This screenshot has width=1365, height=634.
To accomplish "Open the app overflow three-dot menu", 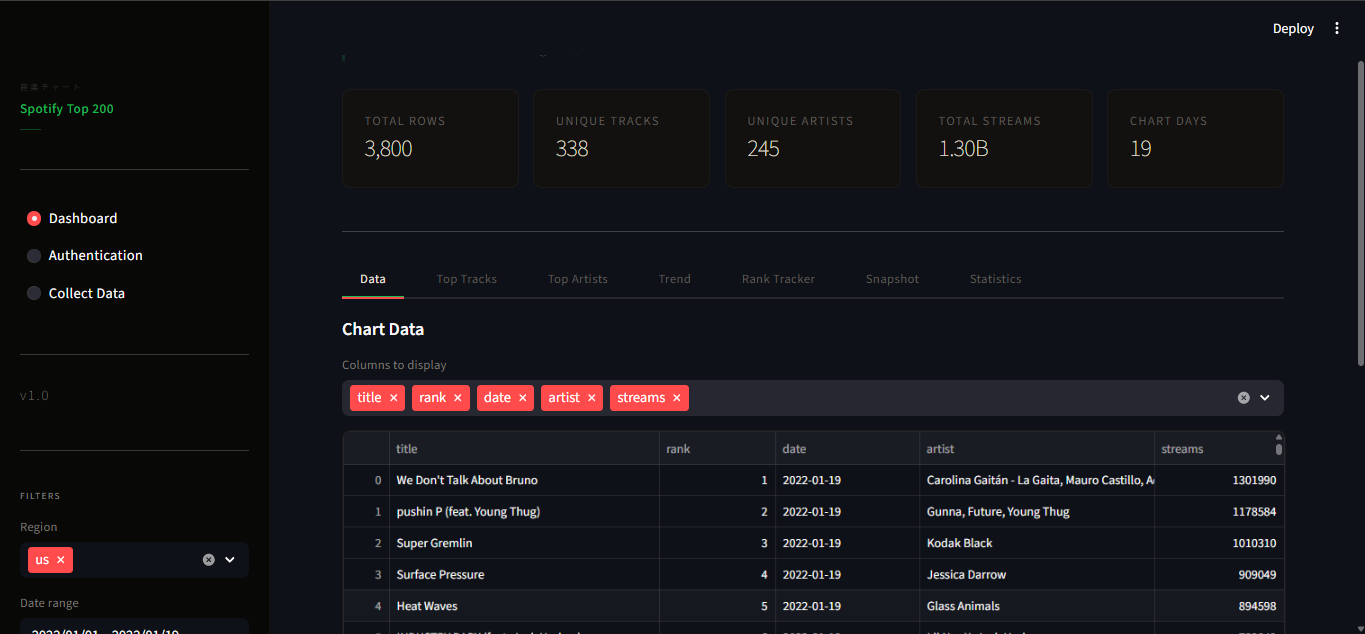I will point(1337,28).
